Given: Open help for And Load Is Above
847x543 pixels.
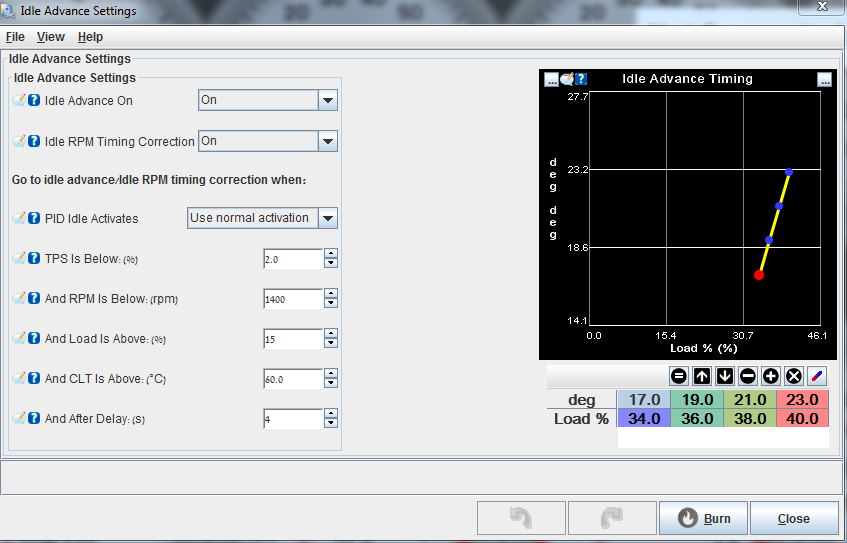Looking at the screenshot, I should [x=33, y=338].
